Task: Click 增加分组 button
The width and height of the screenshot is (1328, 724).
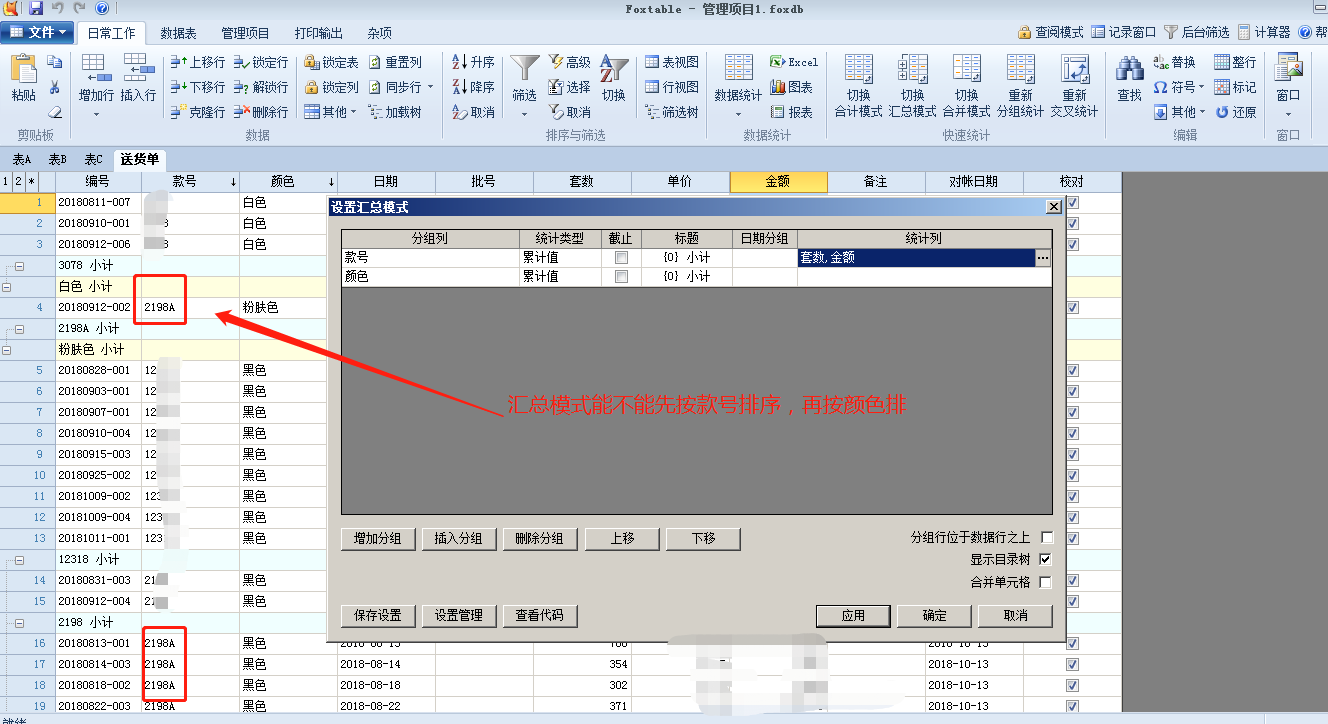Action: pos(378,538)
